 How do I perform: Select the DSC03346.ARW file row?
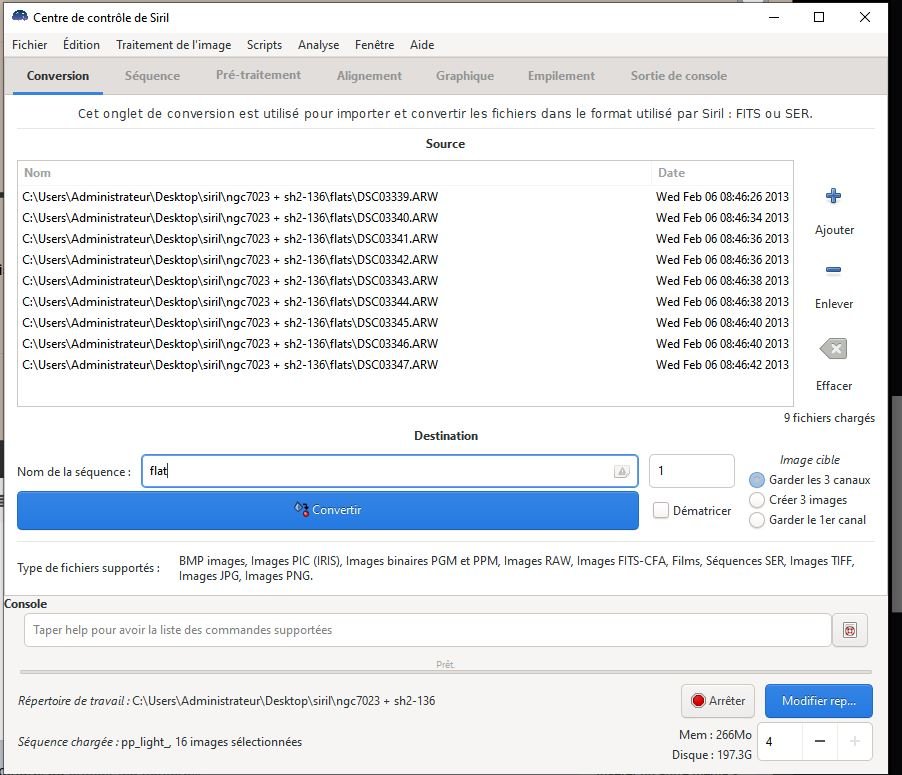point(405,344)
